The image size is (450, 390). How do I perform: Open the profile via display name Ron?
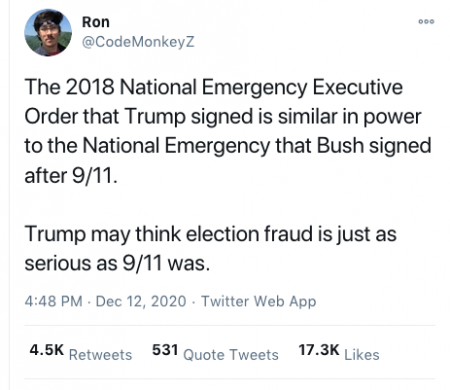[x=96, y=22]
